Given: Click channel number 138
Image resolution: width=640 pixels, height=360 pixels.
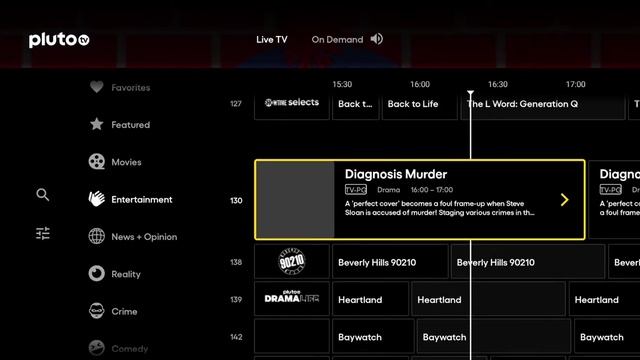Looking at the screenshot, I should (236, 262).
